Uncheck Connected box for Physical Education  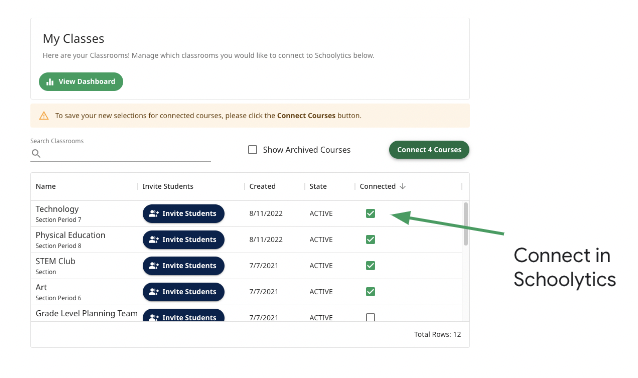pos(370,240)
